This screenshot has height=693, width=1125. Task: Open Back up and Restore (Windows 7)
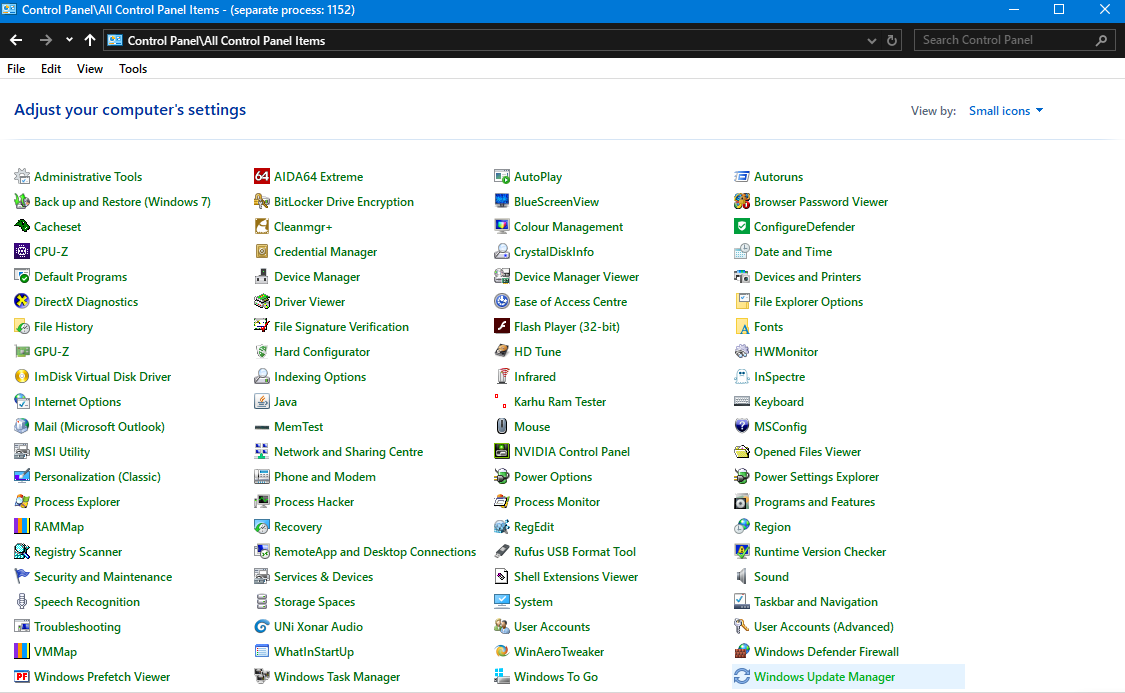(123, 202)
